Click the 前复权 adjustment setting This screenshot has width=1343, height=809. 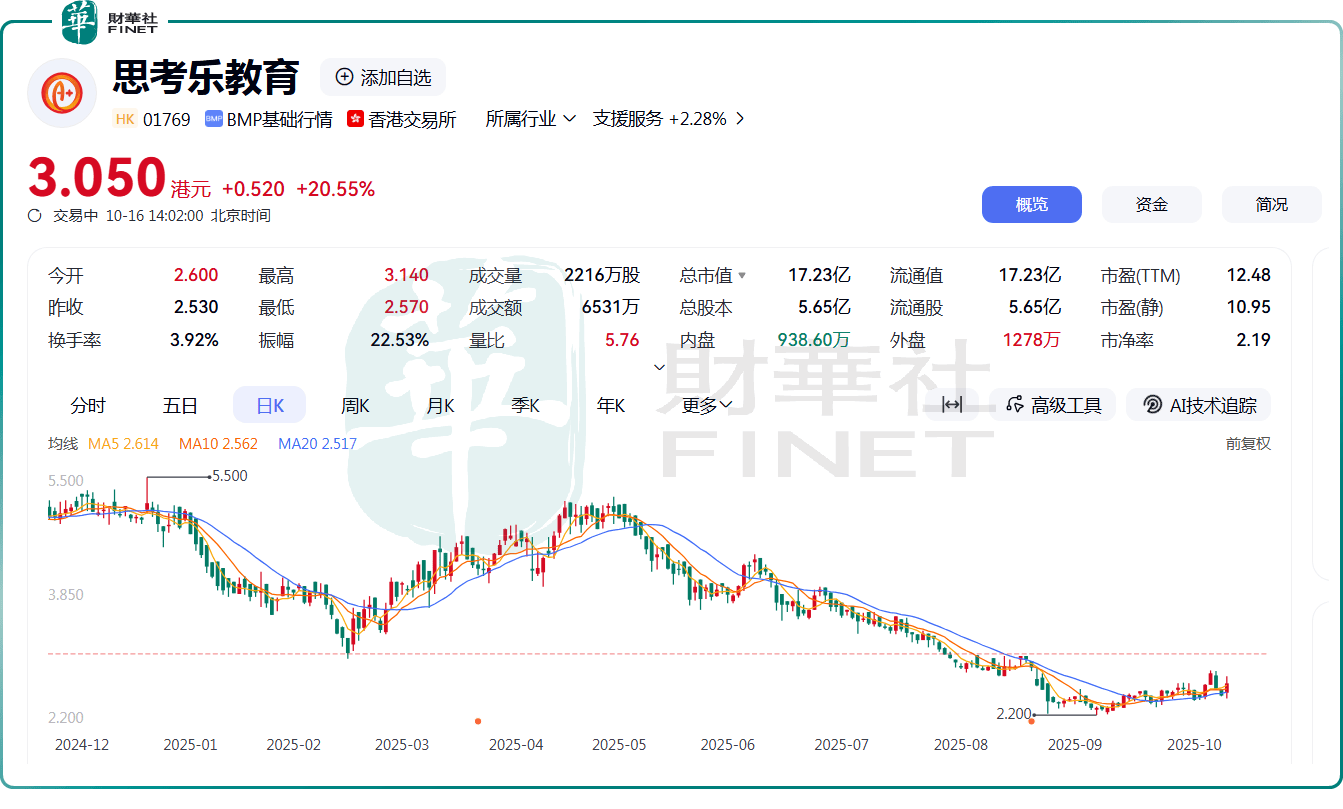(x=1248, y=443)
